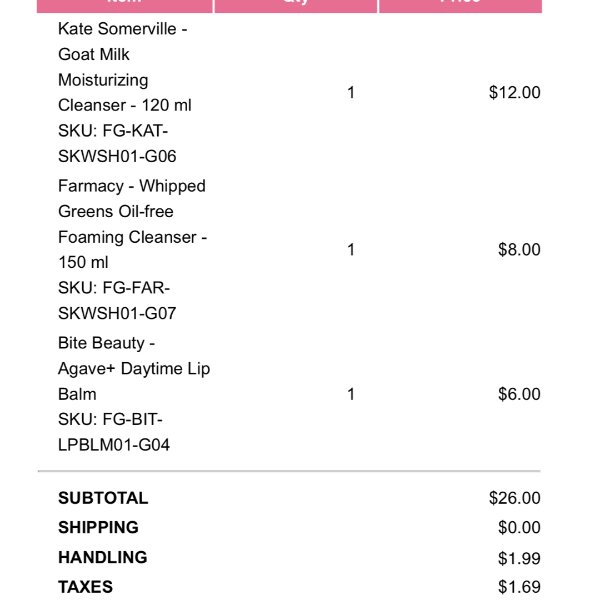600x600 pixels.
Task: Click the SHIPPING label
Action: tap(98, 528)
